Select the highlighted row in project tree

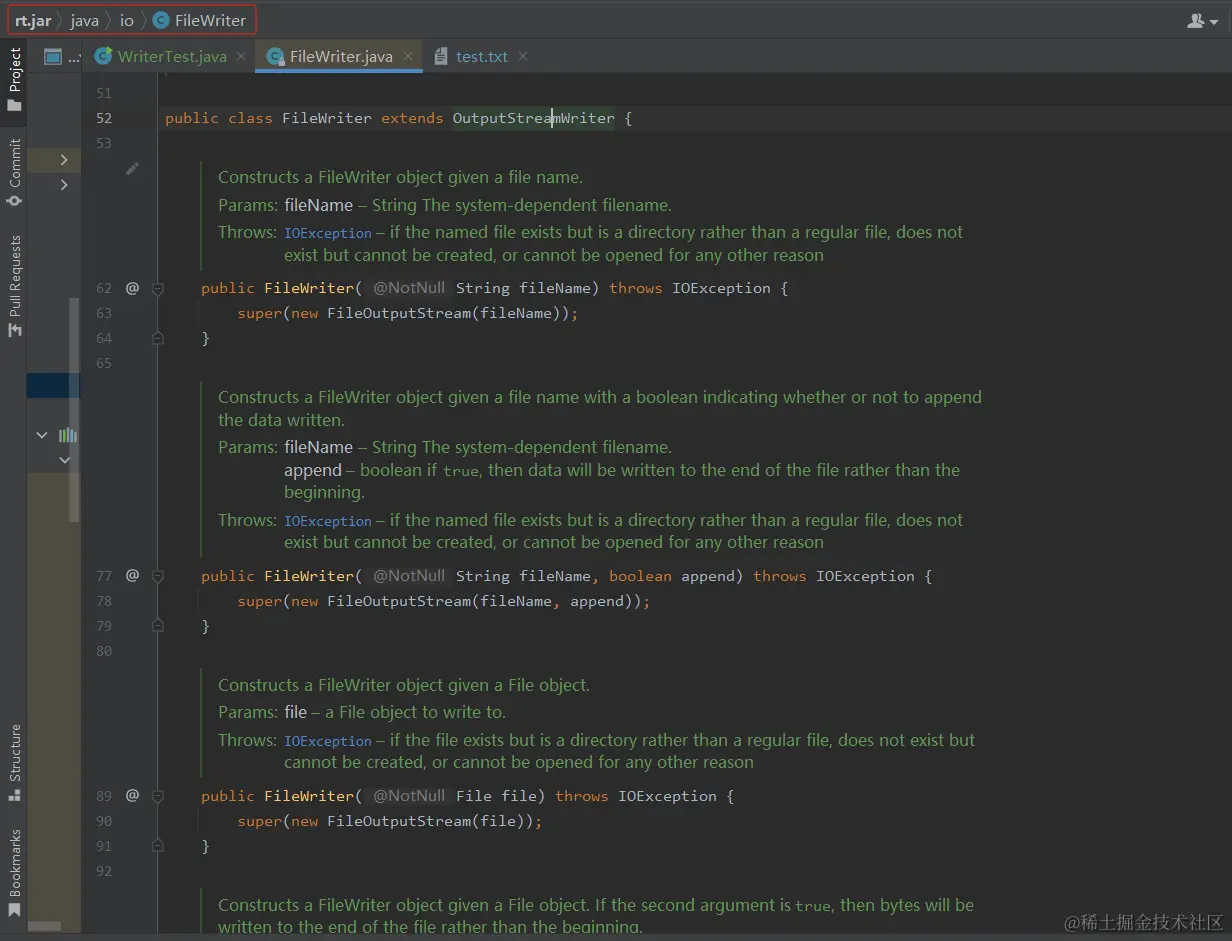pos(53,385)
